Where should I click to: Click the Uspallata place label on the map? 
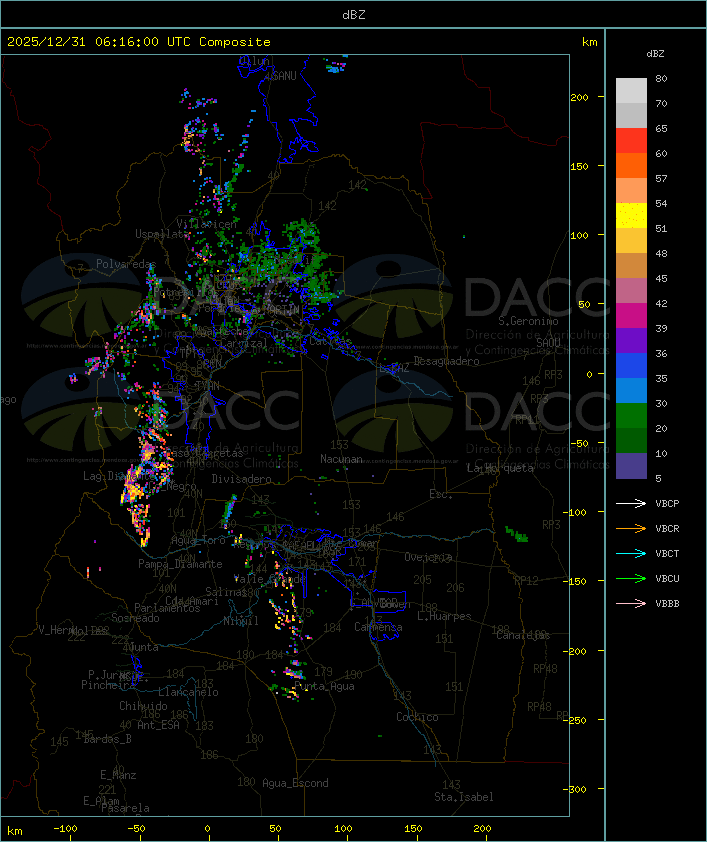point(162,234)
